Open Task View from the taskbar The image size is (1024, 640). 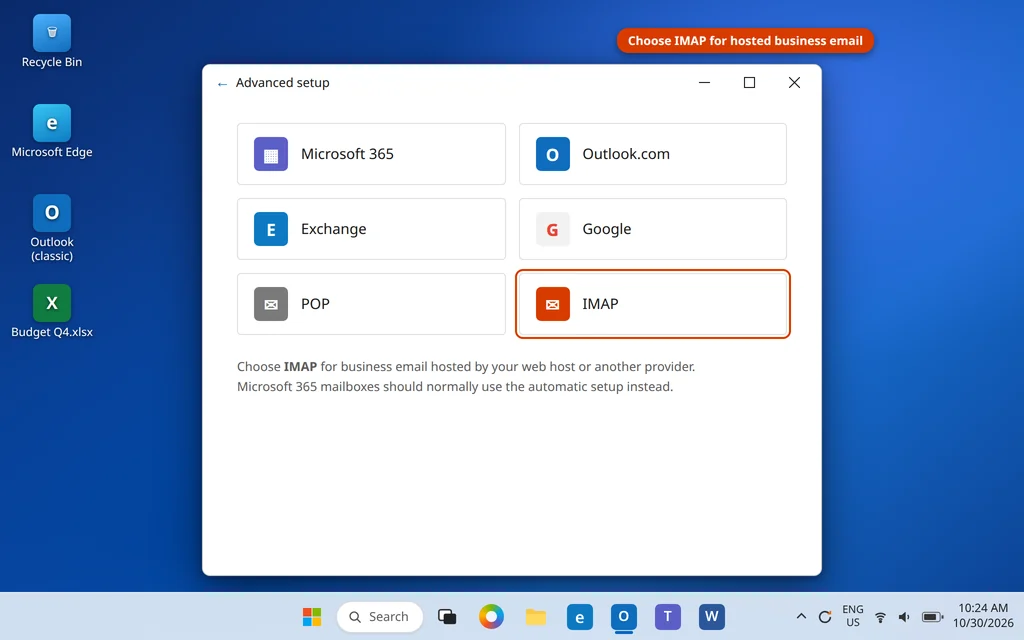pos(447,616)
